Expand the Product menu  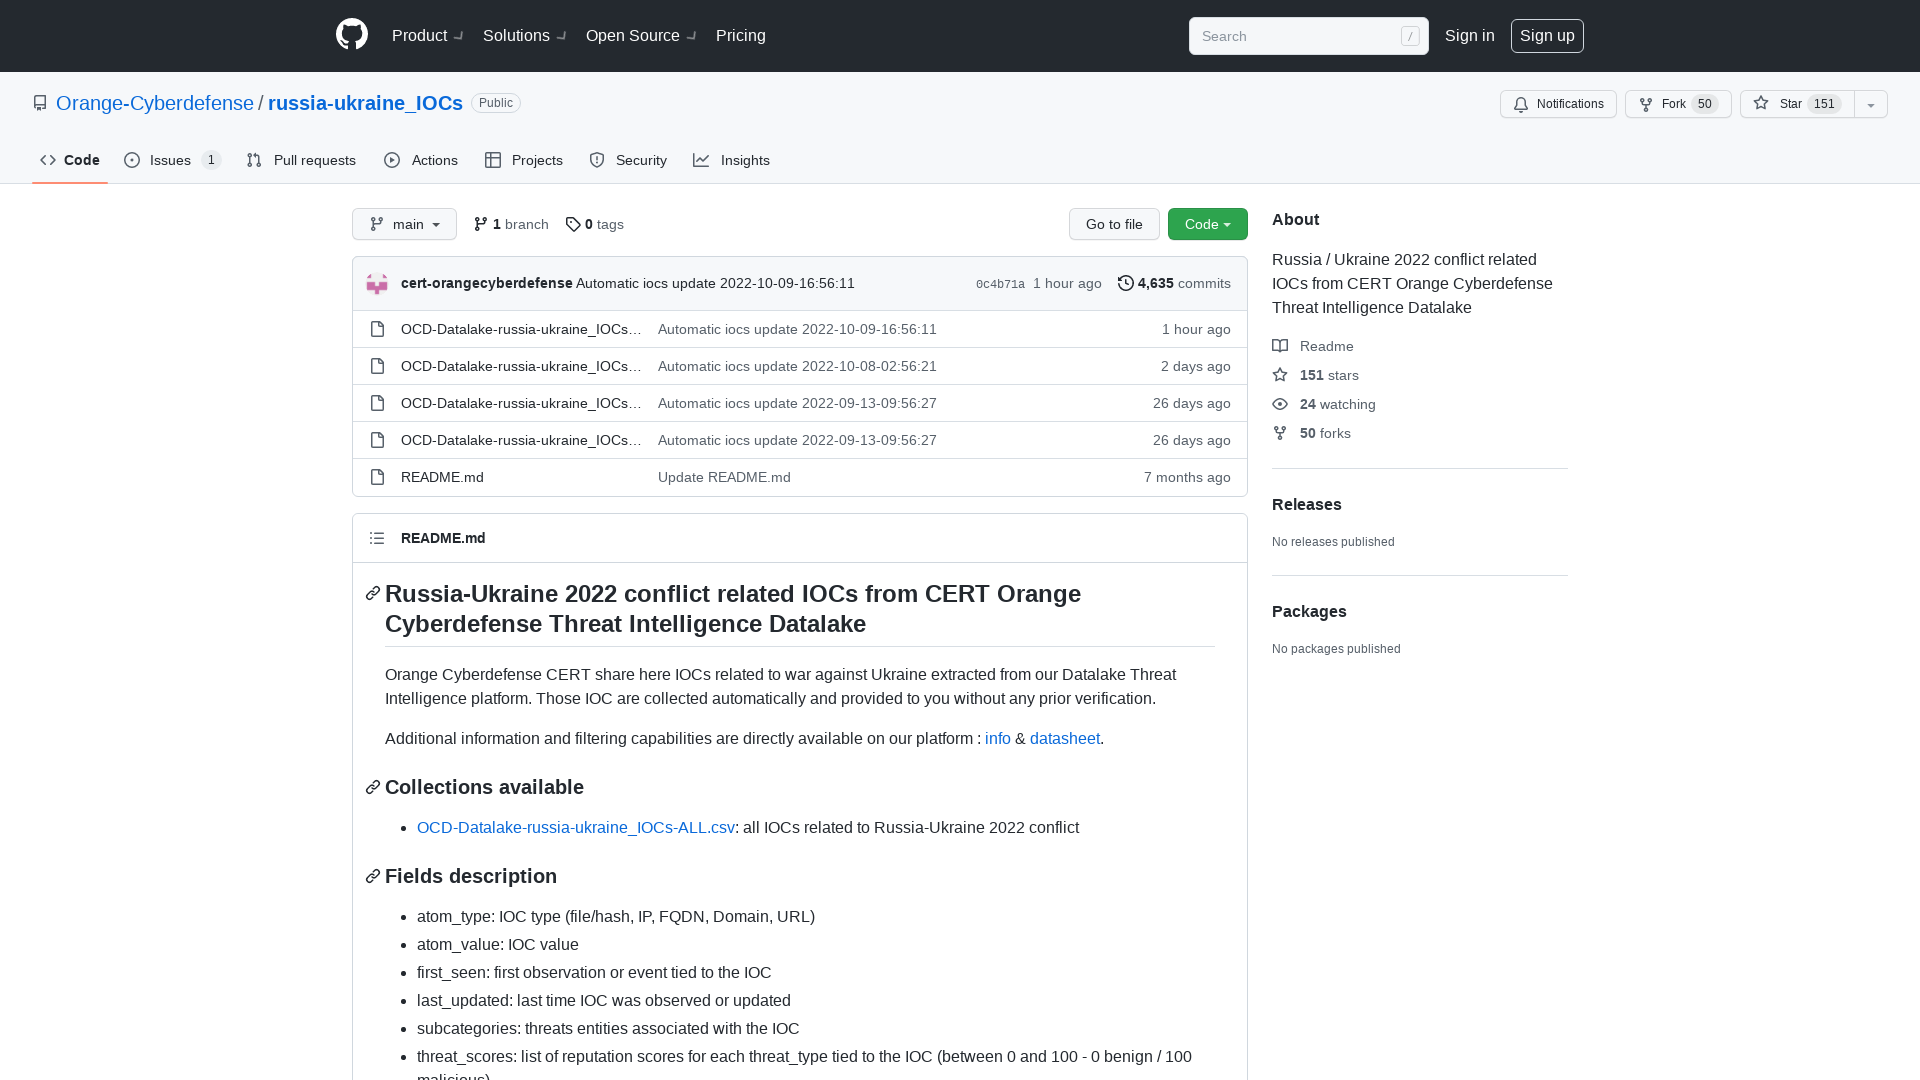click(x=428, y=36)
